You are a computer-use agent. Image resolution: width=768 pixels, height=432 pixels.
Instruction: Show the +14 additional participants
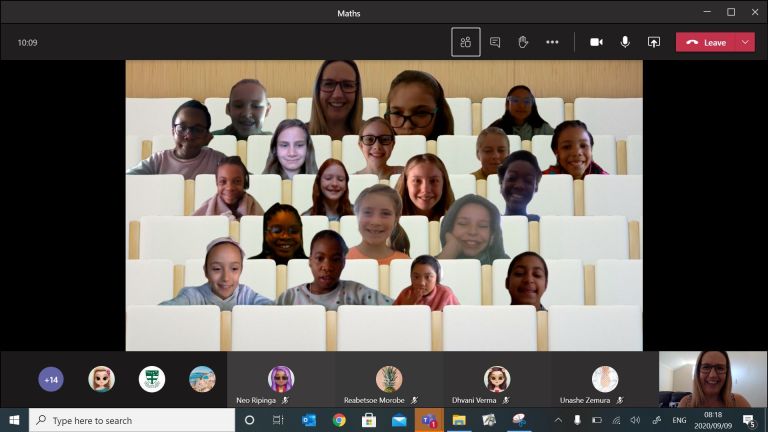pyautogui.click(x=51, y=379)
